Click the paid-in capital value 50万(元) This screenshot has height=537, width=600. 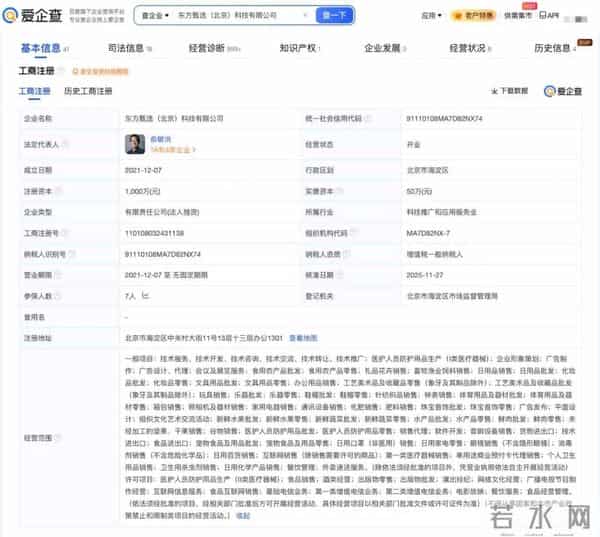coord(419,191)
